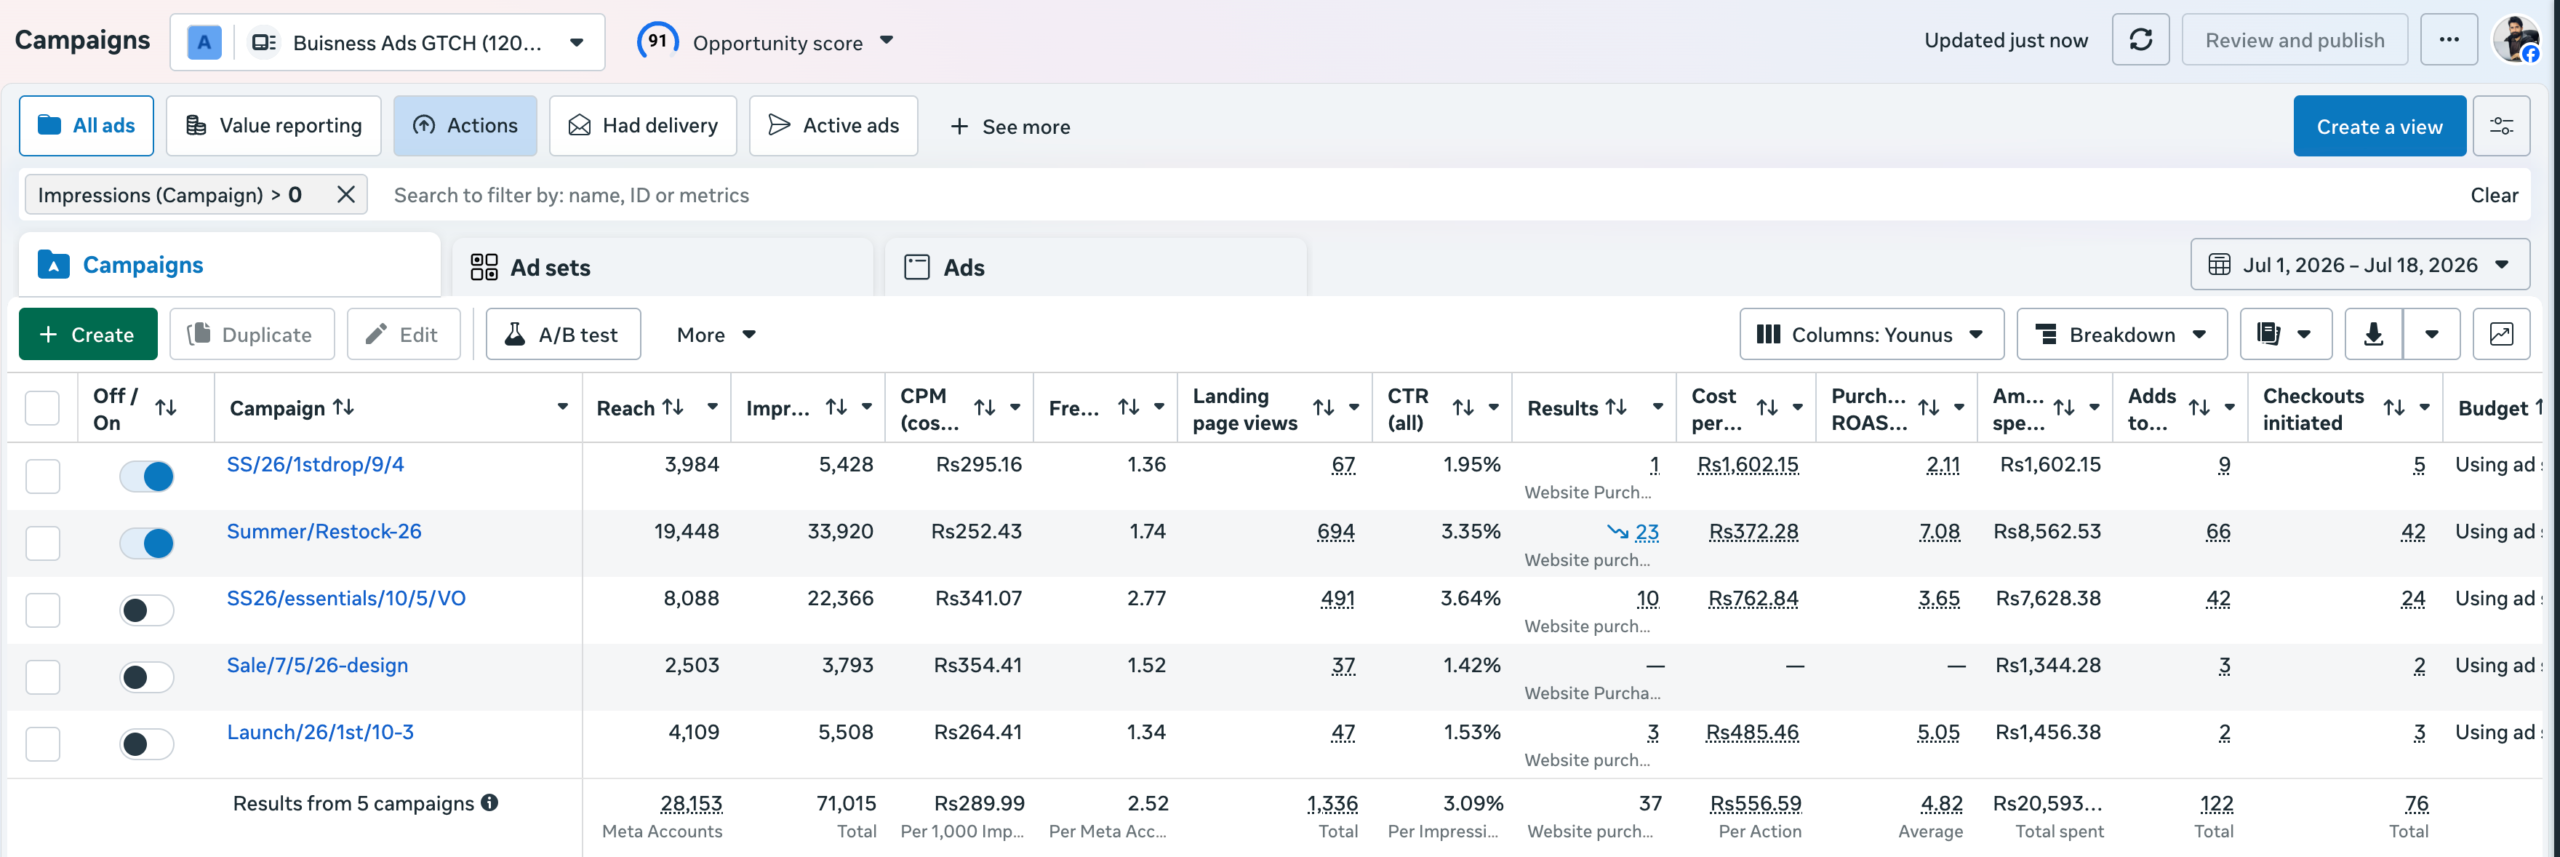The height and width of the screenshot is (857, 2560).
Task: Click the green Create button
Action: pos(88,334)
